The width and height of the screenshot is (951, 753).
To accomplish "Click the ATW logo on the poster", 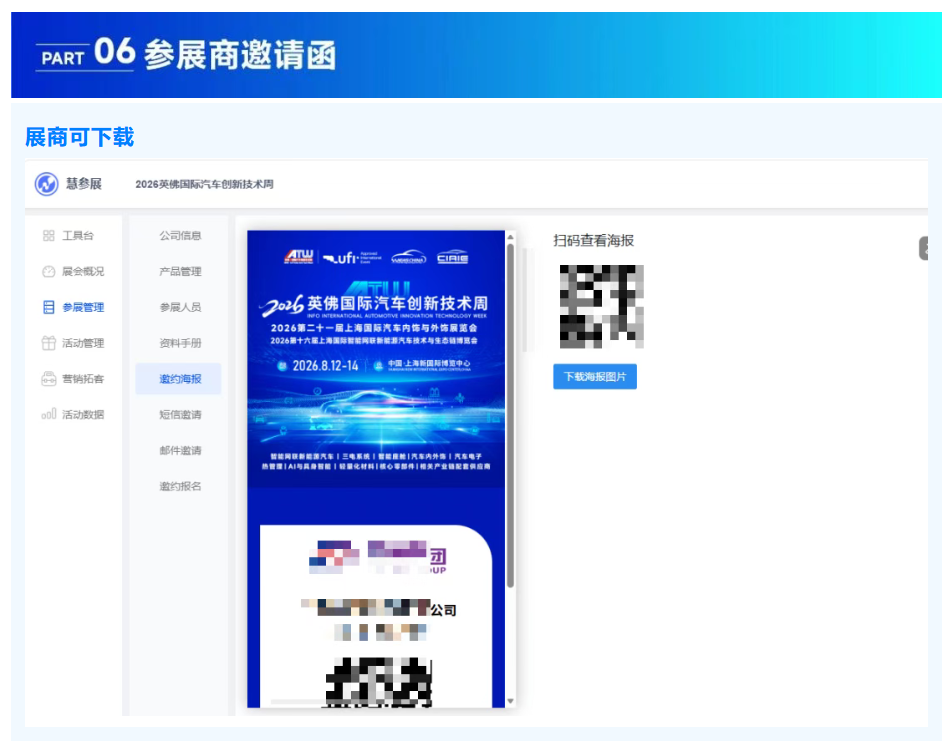I will coord(299,256).
